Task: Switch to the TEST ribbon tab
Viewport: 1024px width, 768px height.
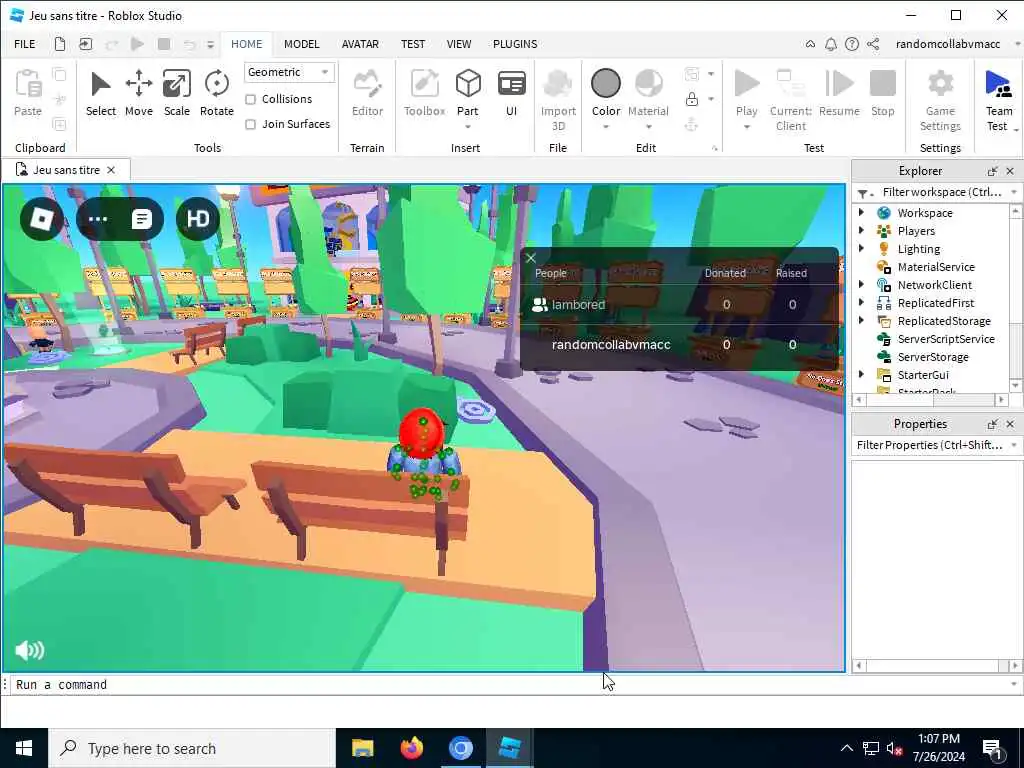Action: 413,44
